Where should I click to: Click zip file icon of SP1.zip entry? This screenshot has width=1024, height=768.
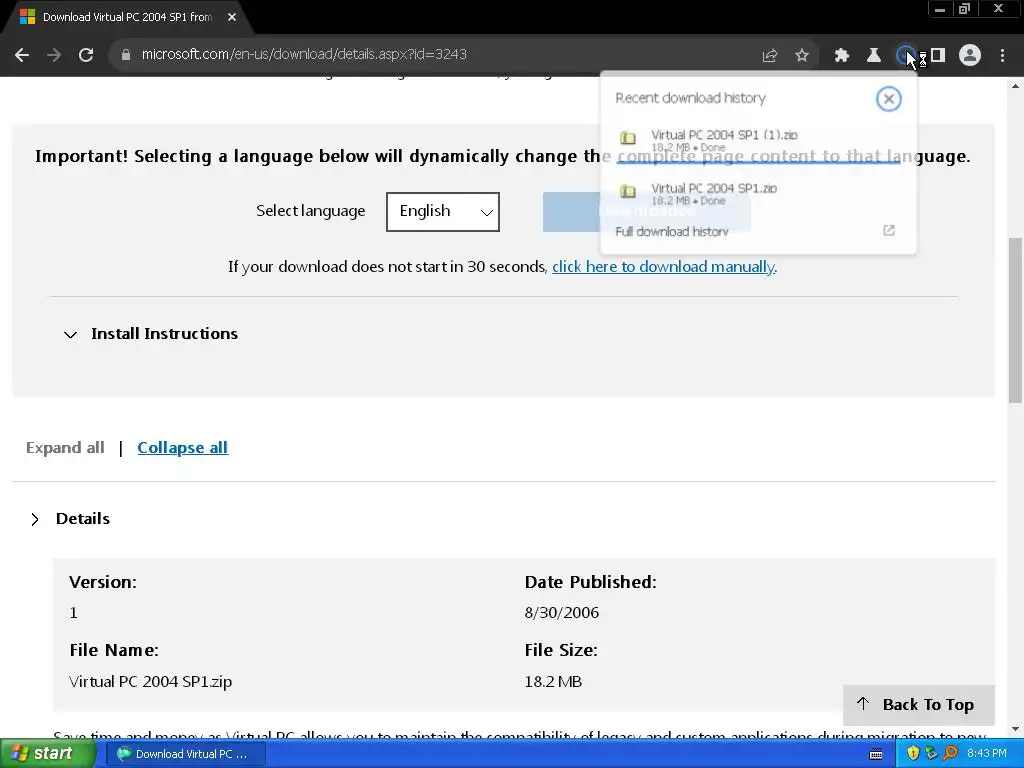pyautogui.click(x=628, y=191)
